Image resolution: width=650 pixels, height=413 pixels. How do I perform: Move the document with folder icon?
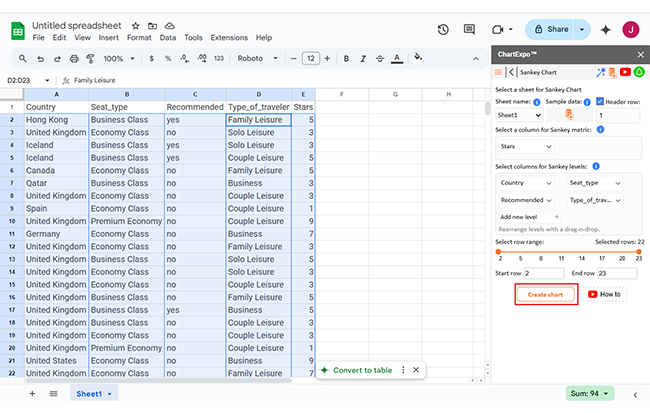[153, 26]
